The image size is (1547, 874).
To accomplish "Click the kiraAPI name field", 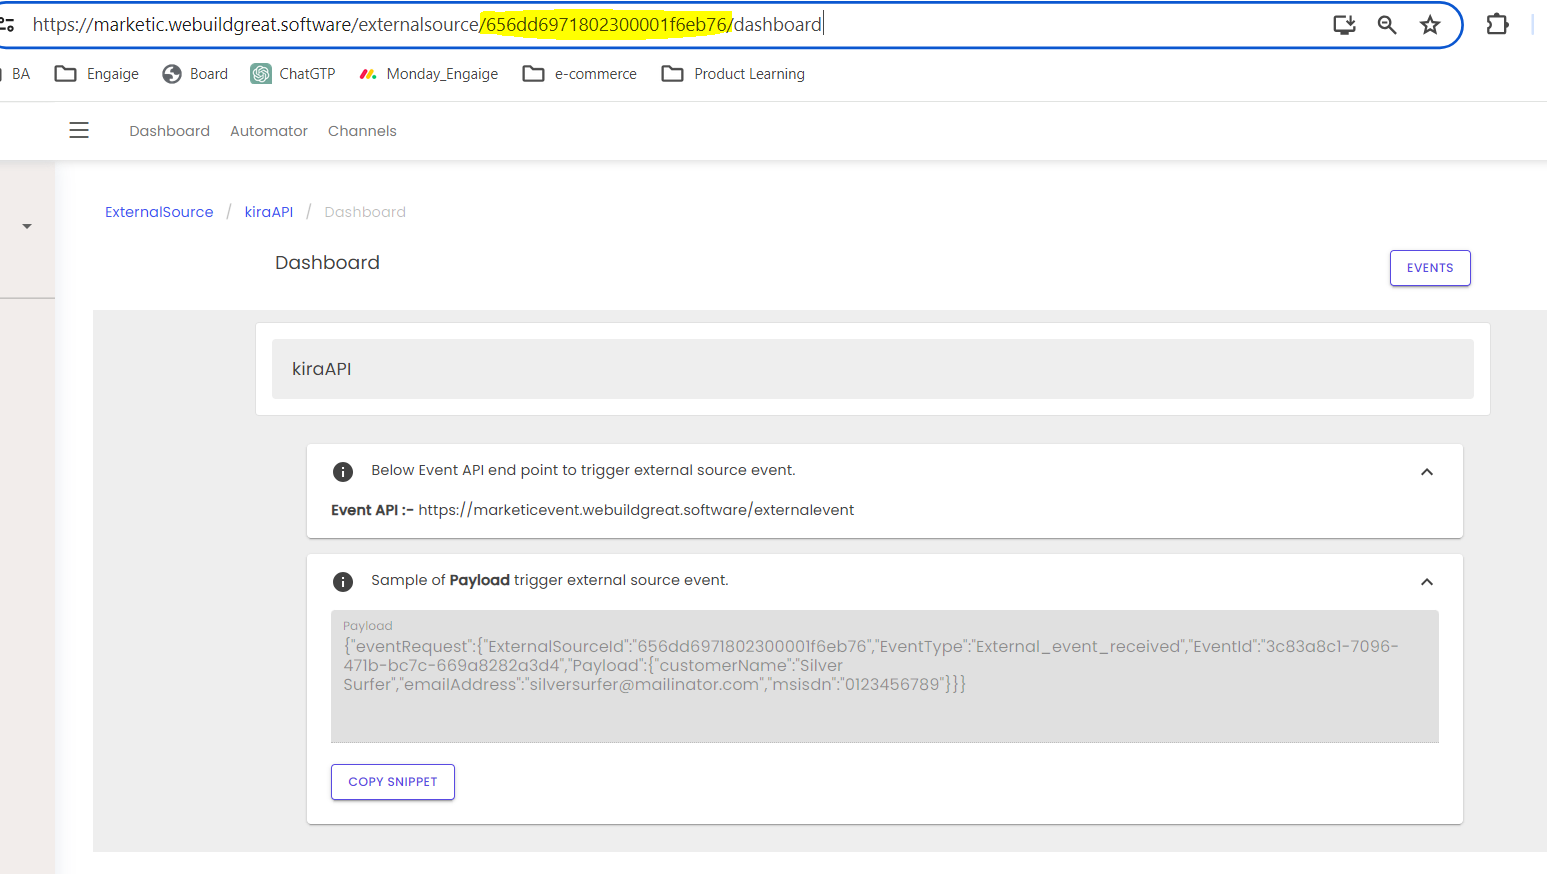I will click(873, 369).
